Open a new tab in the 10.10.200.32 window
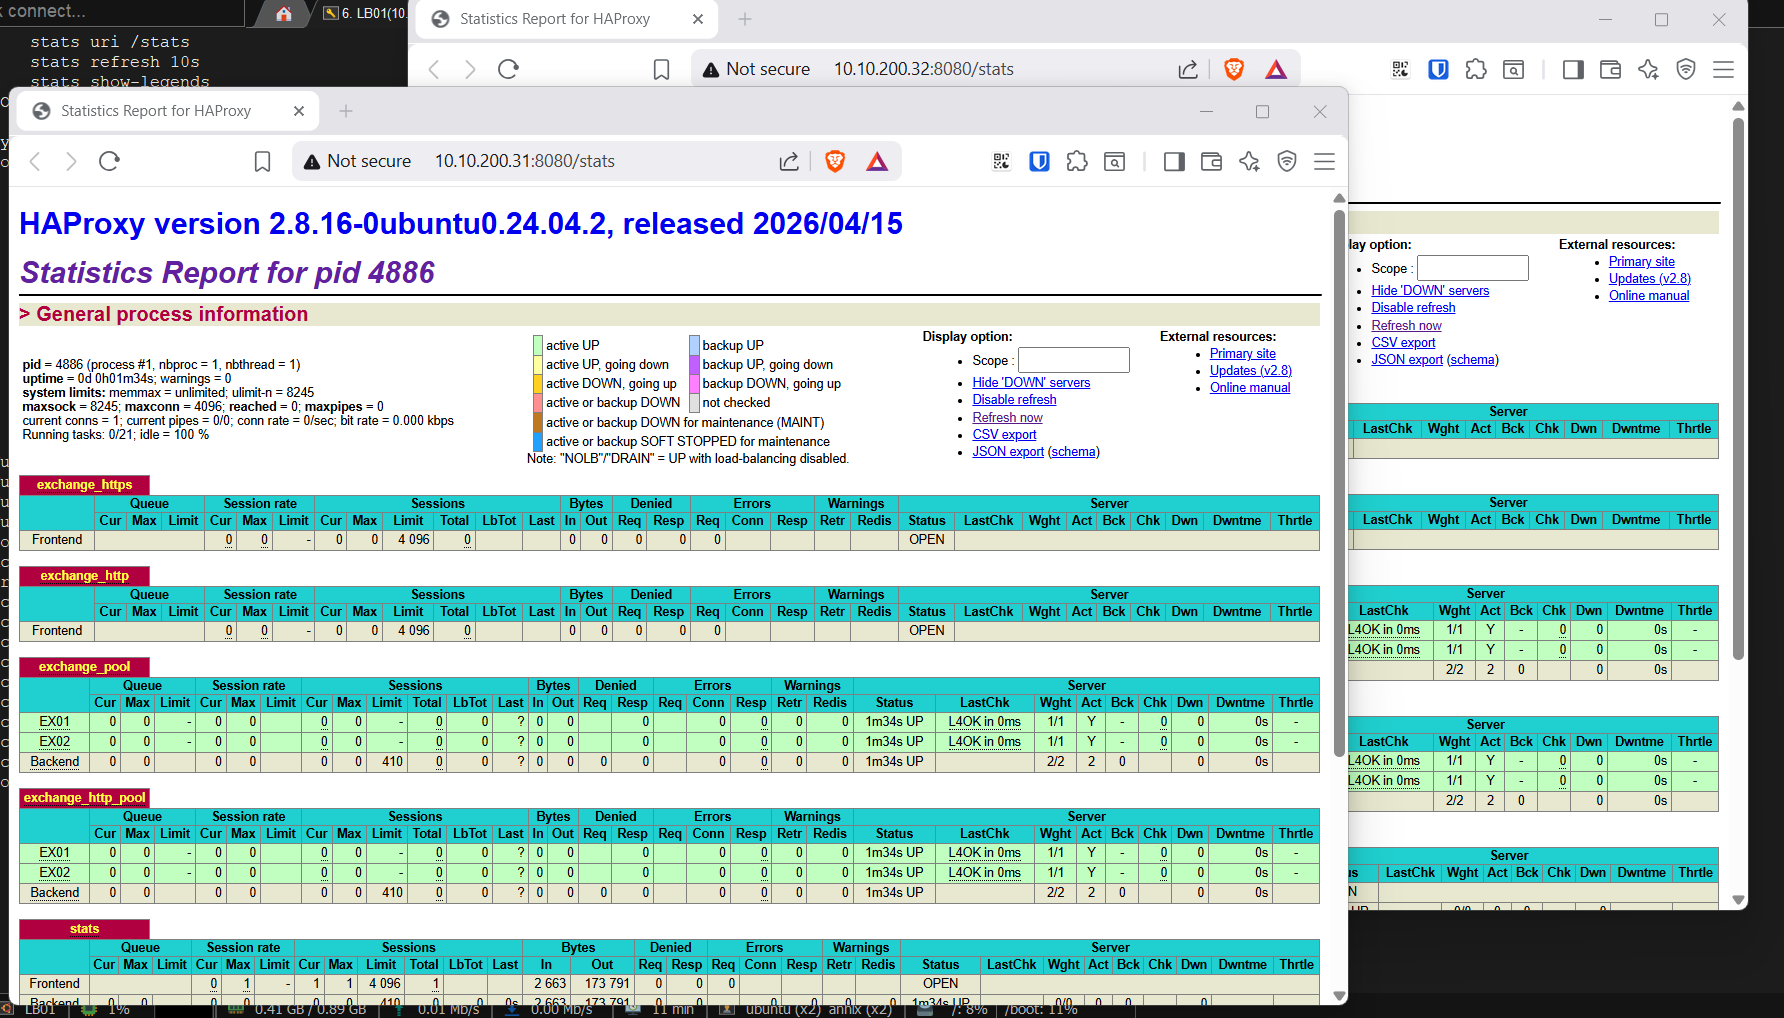Viewport: 1784px width, 1018px height. (745, 19)
